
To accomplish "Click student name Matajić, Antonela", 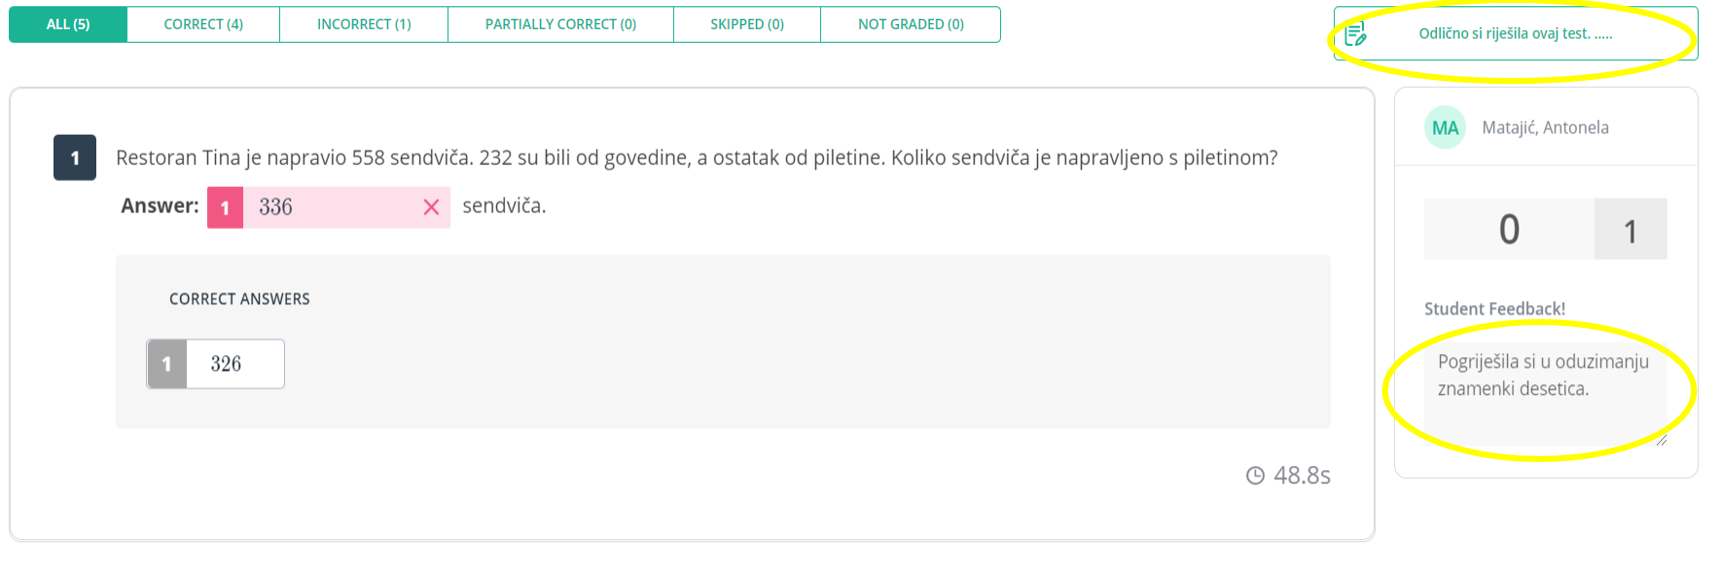I will pyautogui.click(x=1545, y=128).
